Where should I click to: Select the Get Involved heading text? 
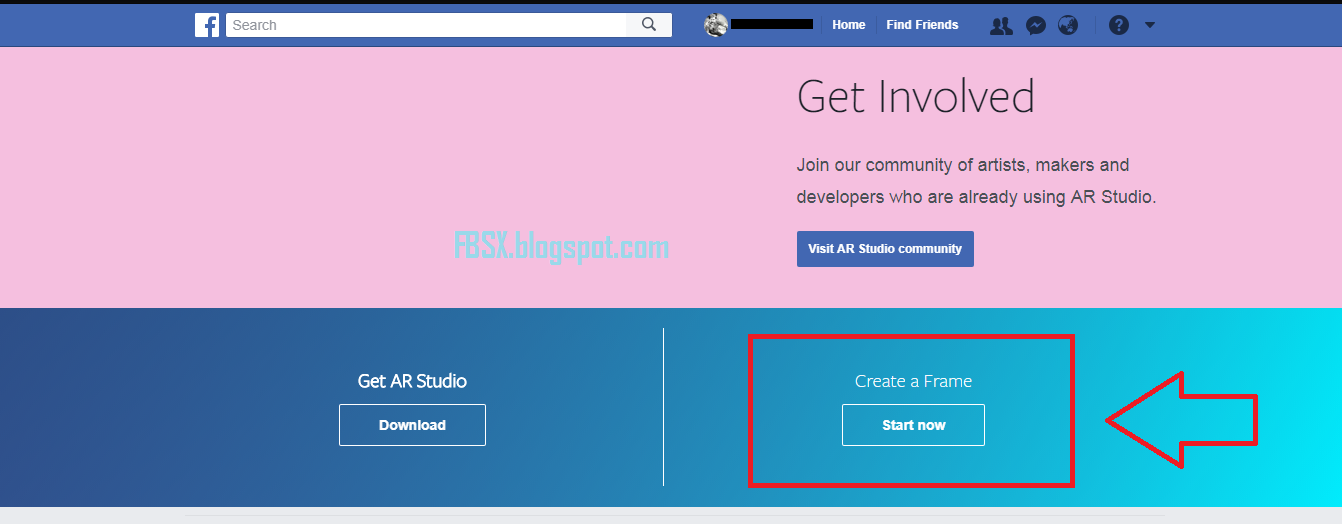coord(916,97)
